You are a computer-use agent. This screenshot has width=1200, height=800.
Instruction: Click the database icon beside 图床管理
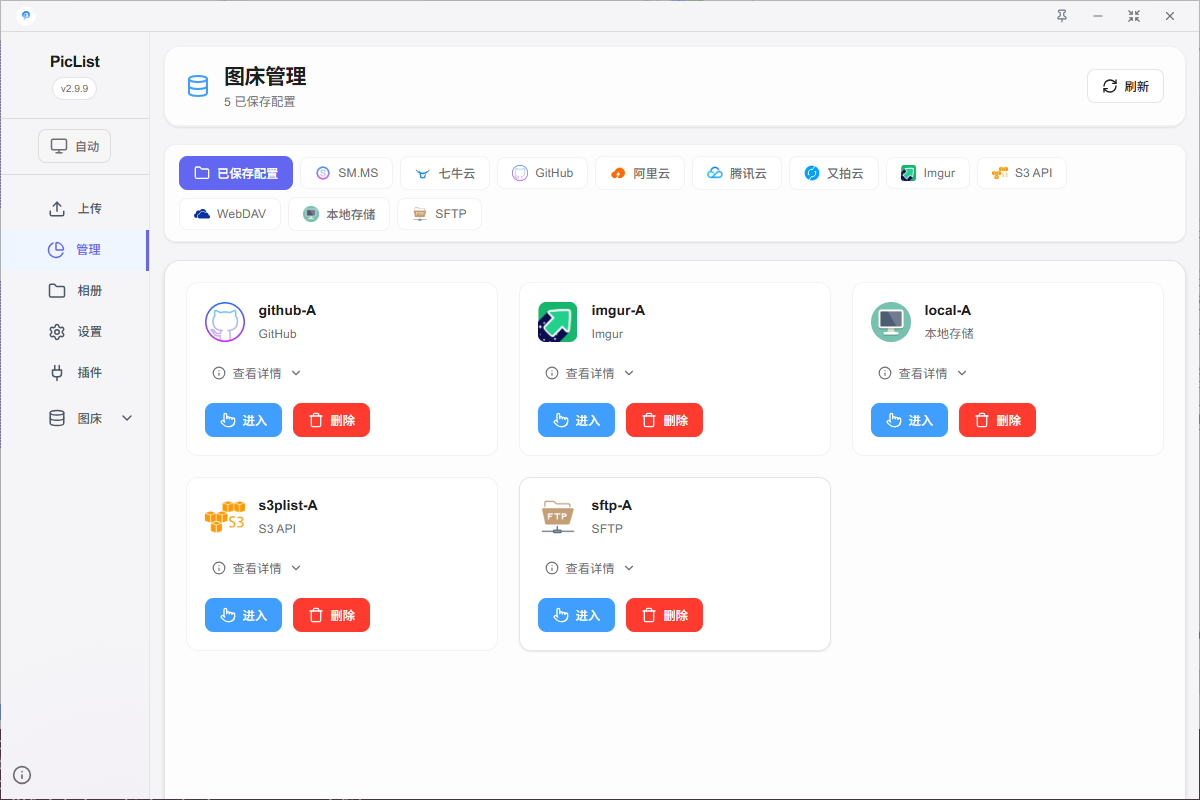click(x=198, y=86)
